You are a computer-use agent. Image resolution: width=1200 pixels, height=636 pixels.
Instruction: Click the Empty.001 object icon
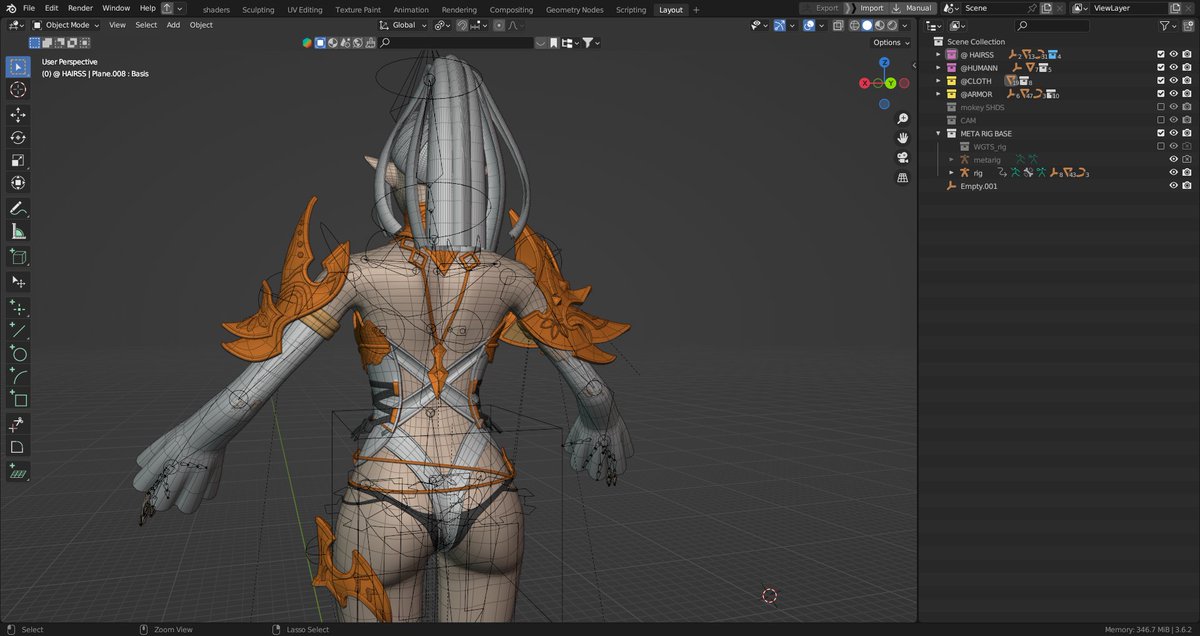[x=951, y=186]
